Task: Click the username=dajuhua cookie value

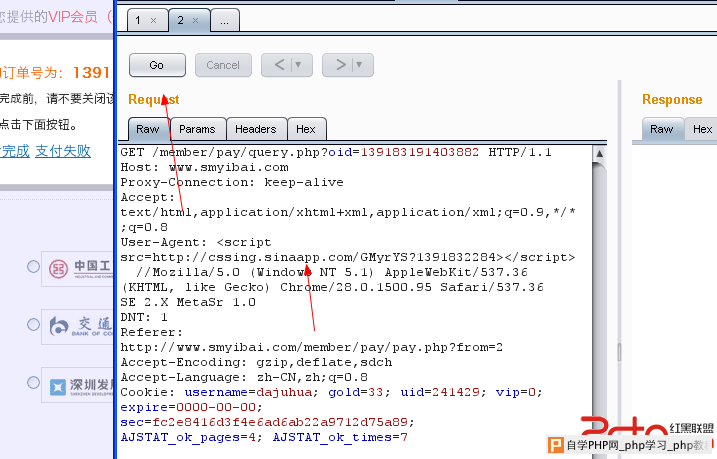Action: 251,392
